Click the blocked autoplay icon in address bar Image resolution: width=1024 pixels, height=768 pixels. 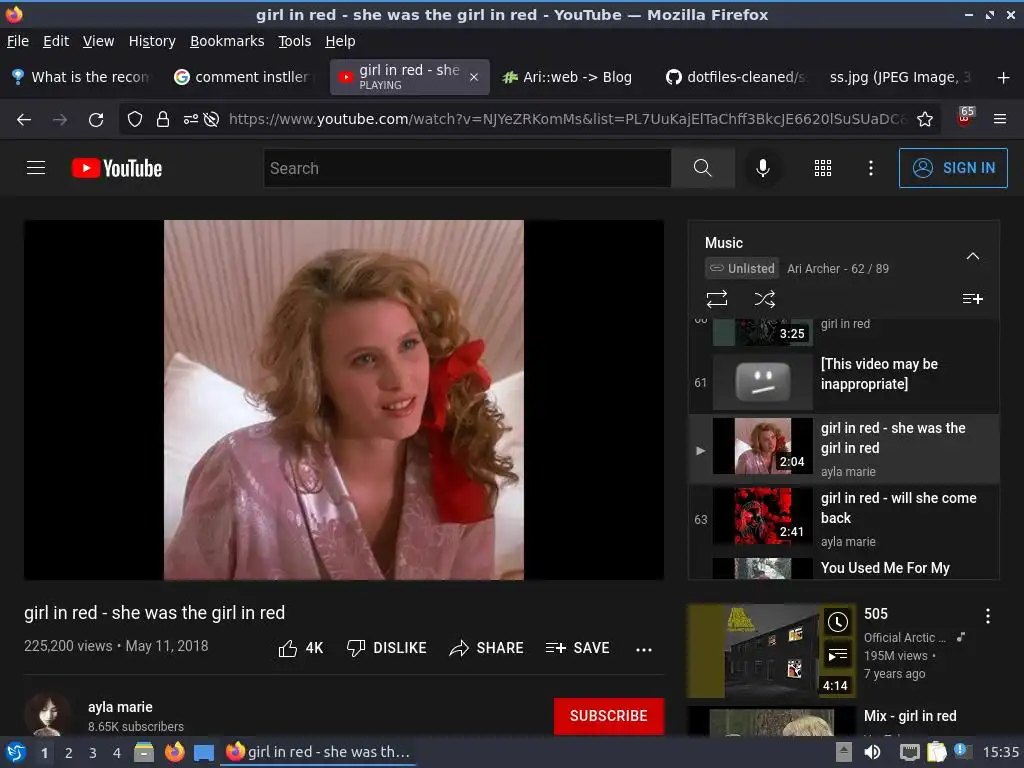[x=211, y=120]
